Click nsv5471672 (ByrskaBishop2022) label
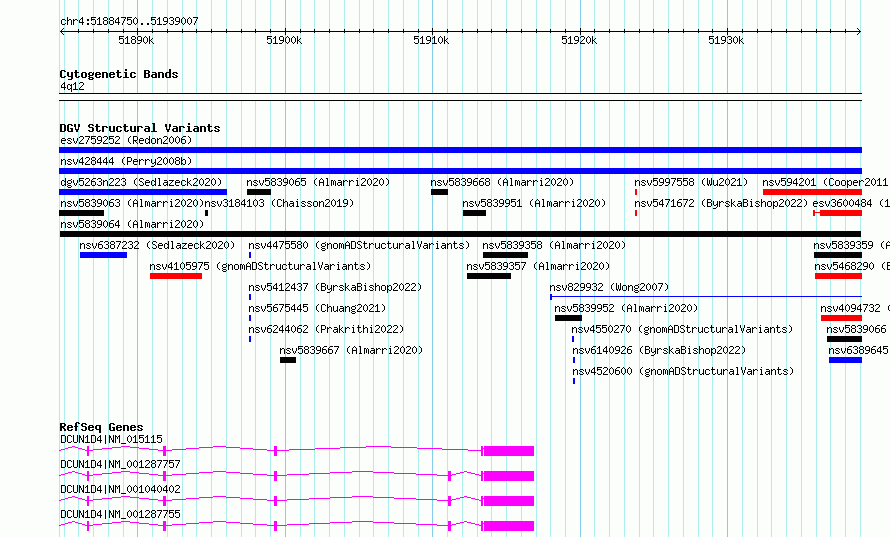 pos(721,203)
